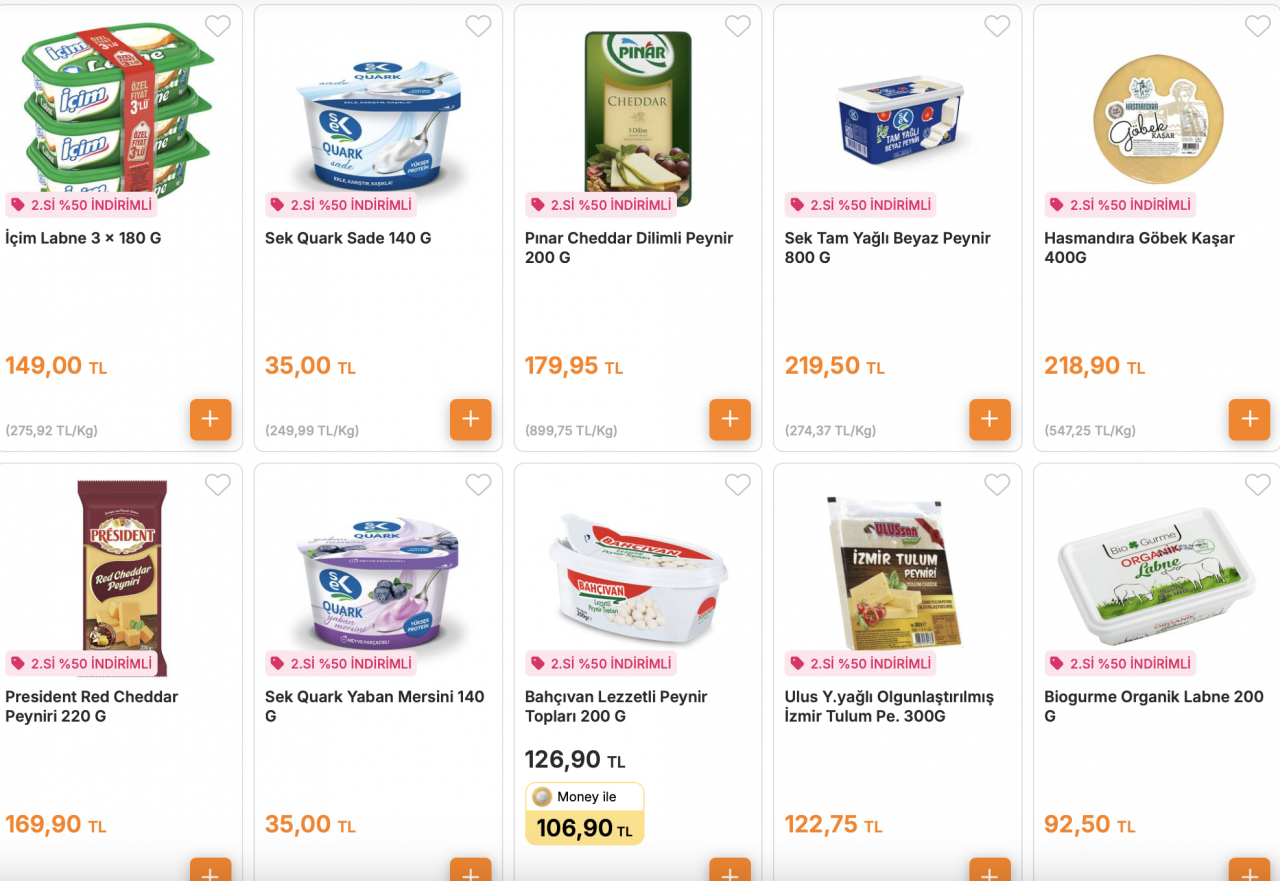Screen dimensions: 1280x881
Task: Favorite Biogurme Organik Labne
Action: 1257,485
